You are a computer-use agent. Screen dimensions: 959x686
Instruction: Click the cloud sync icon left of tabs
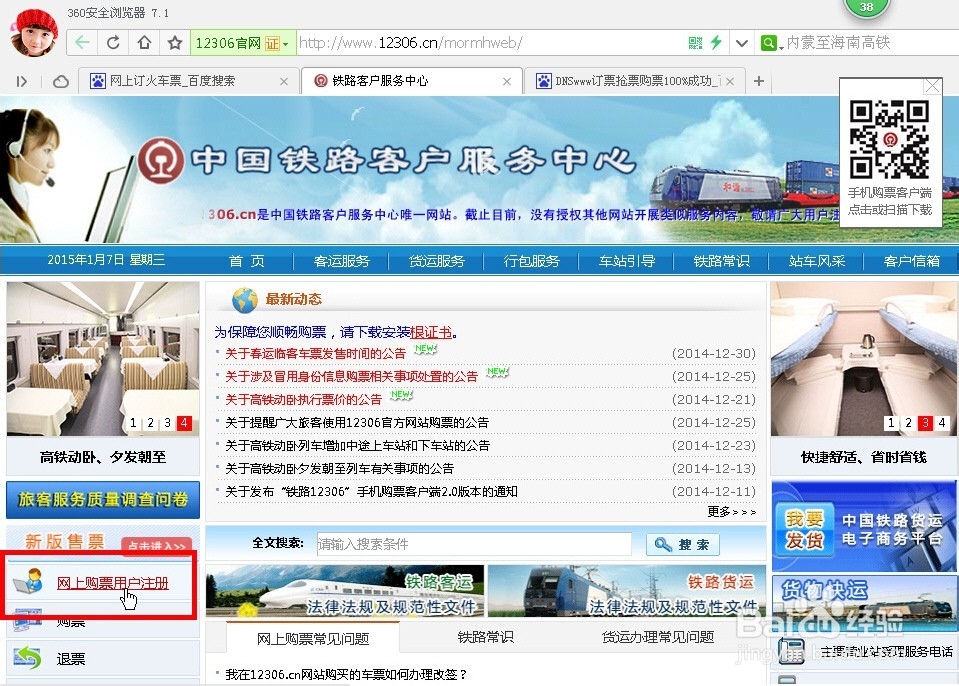pyautogui.click(x=60, y=81)
